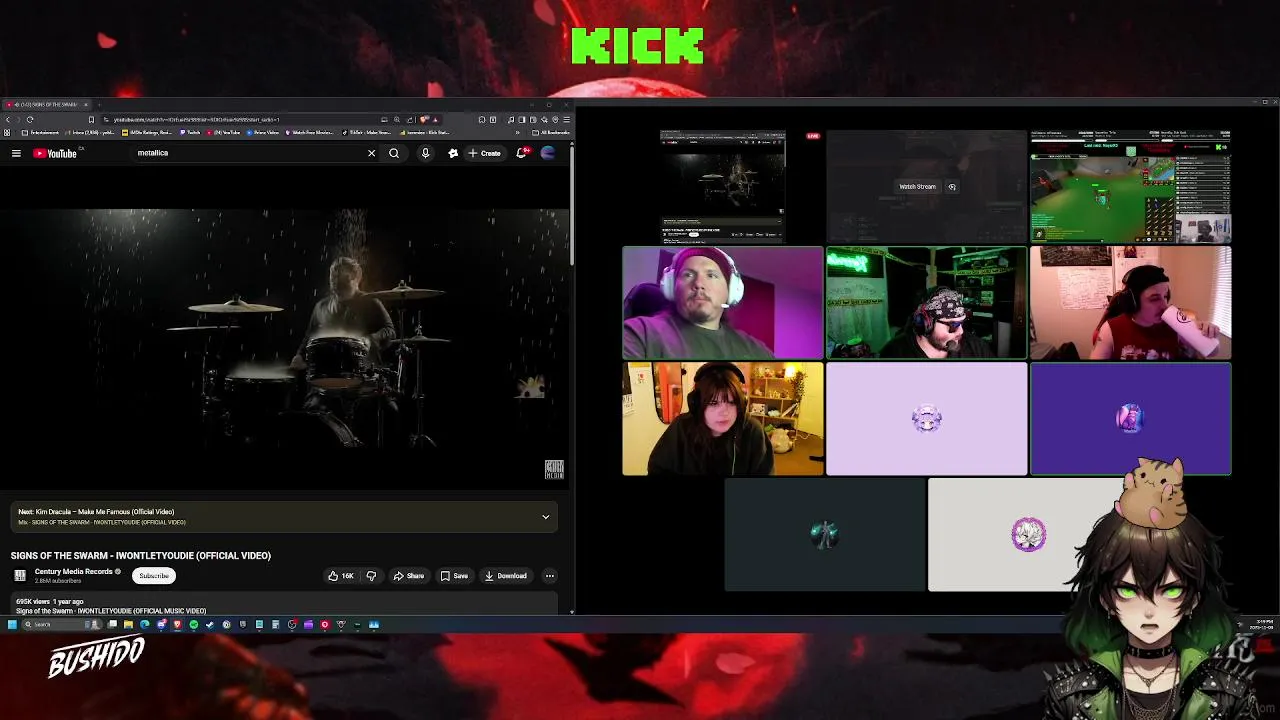Click the icon beside Watch Stream
1280x720 pixels.
tap(952, 187)
